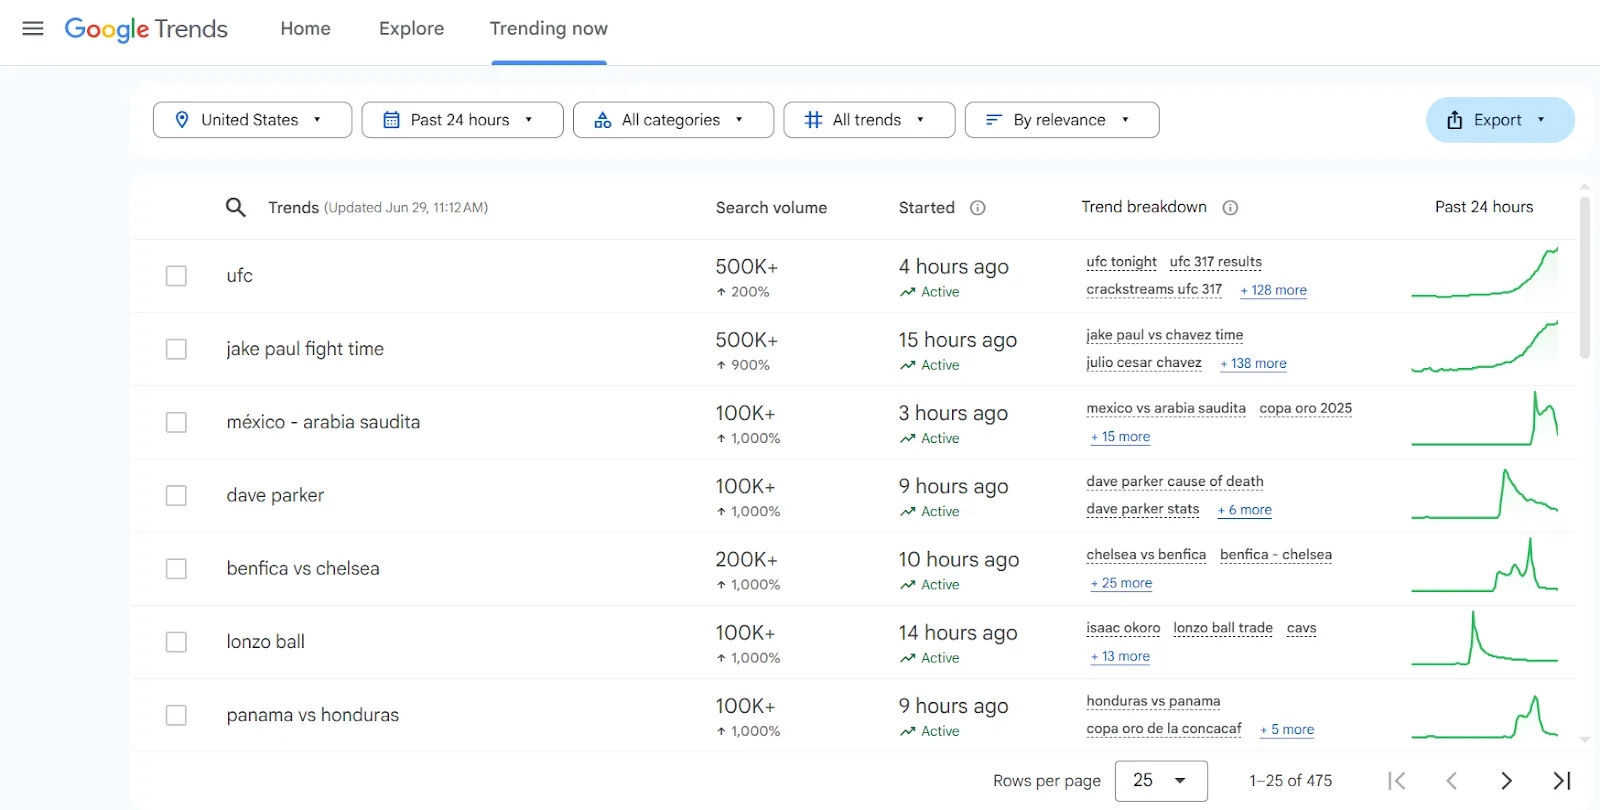The height and width of the screenshot is (810, 1600).
Task: Click the Google Trends logo
Action: pos(146,29)
